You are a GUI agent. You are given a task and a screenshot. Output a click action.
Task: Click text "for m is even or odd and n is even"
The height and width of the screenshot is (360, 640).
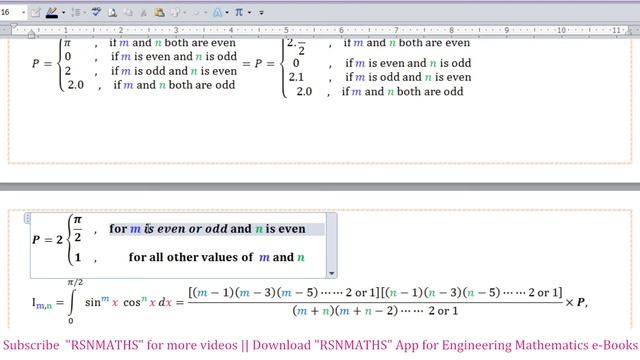[x=207, y=229]
